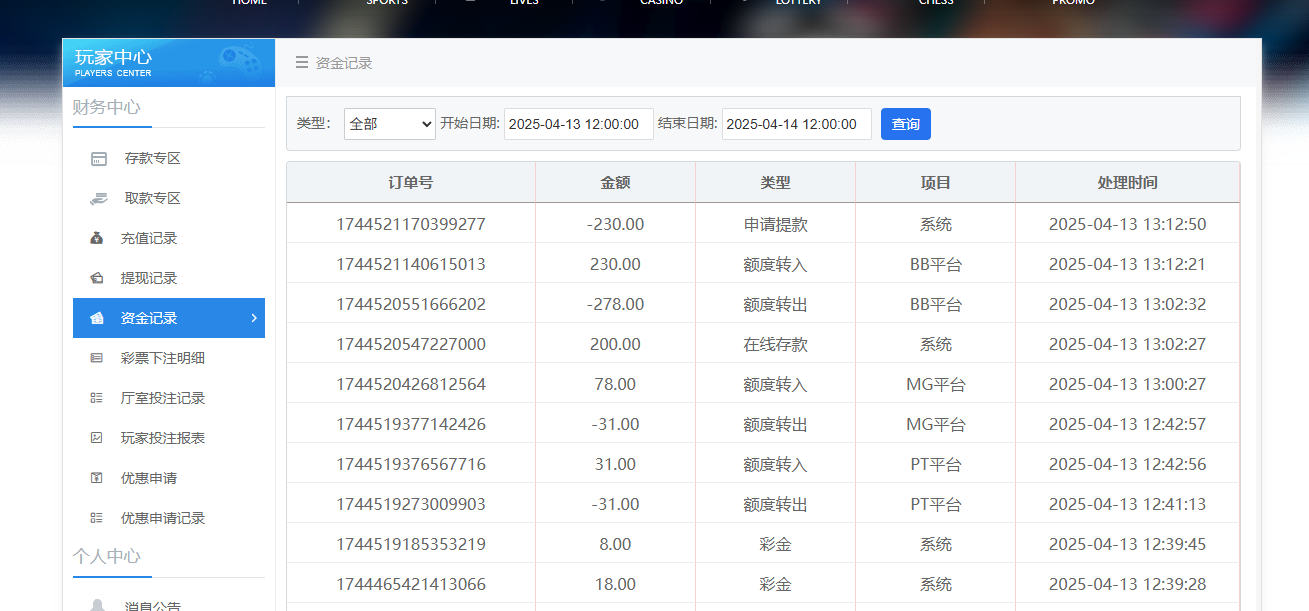Open the 类型 filter dropdown showing 全部
The image size is (1309, 611).
tap(389, 123)
